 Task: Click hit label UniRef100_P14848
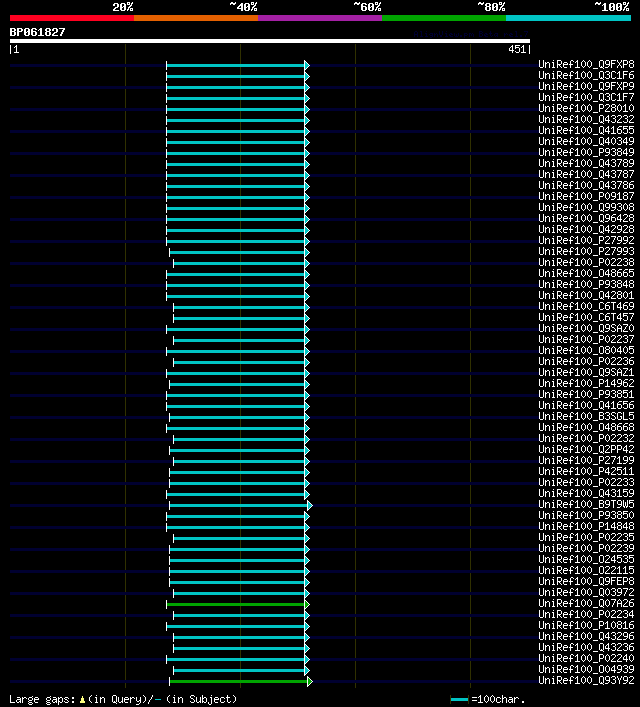coord(586,526)
